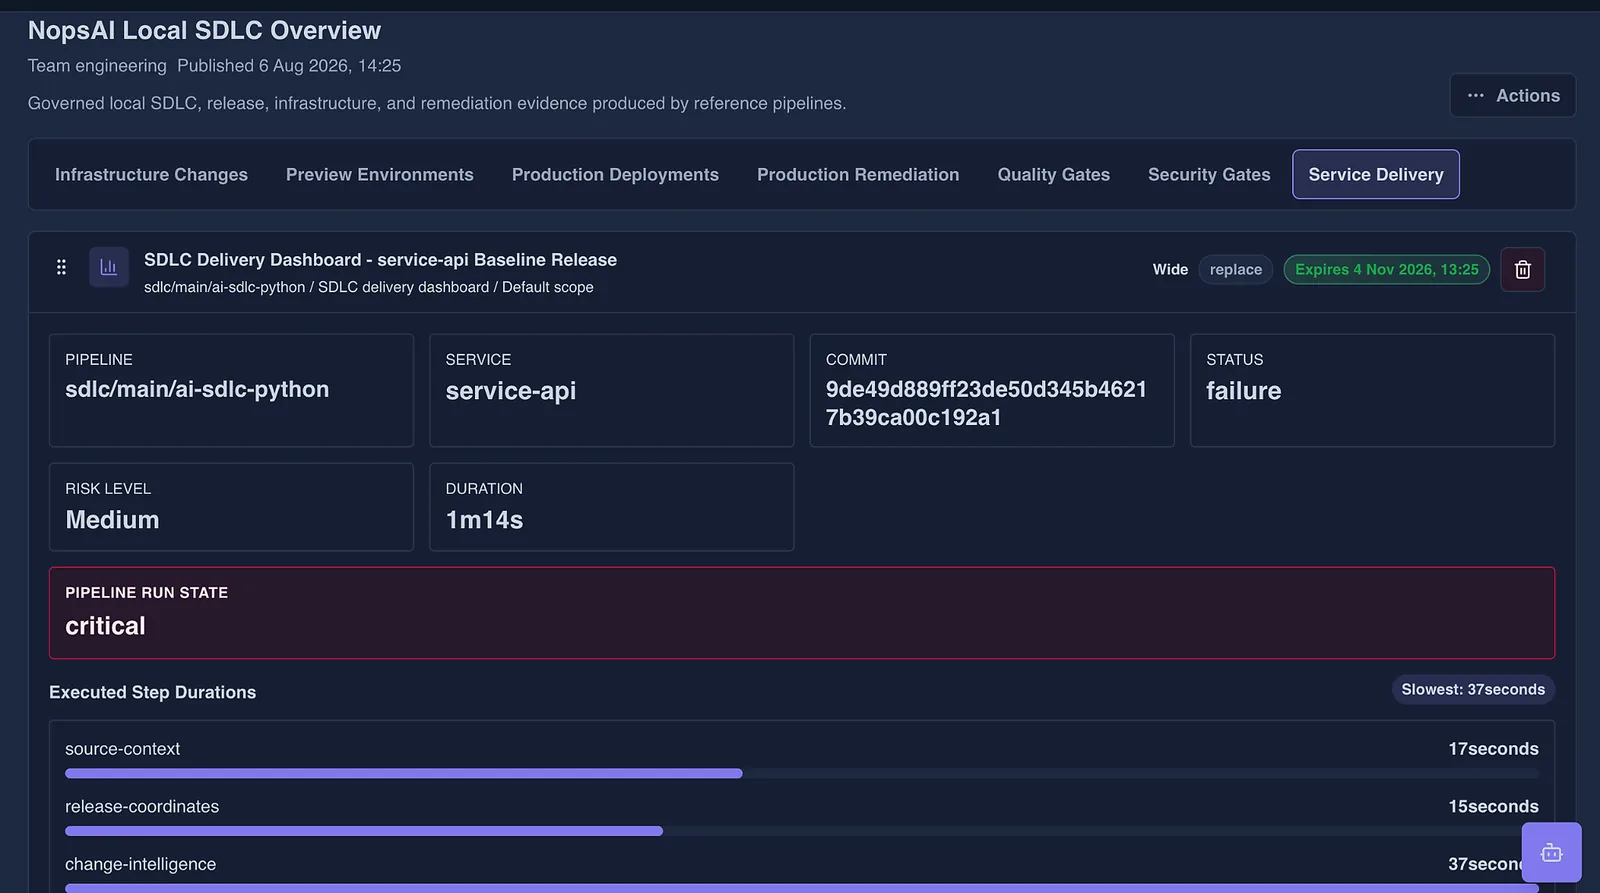Click the Published 6 Aug 2026 timestamp
The height and width of the screenshot is (893, 1600).
pyautogui.click(x=289, y=66)
